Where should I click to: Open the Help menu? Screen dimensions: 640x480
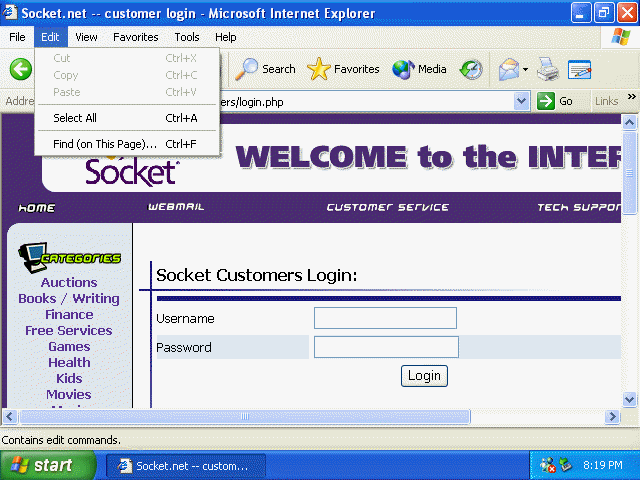point(225,37)
